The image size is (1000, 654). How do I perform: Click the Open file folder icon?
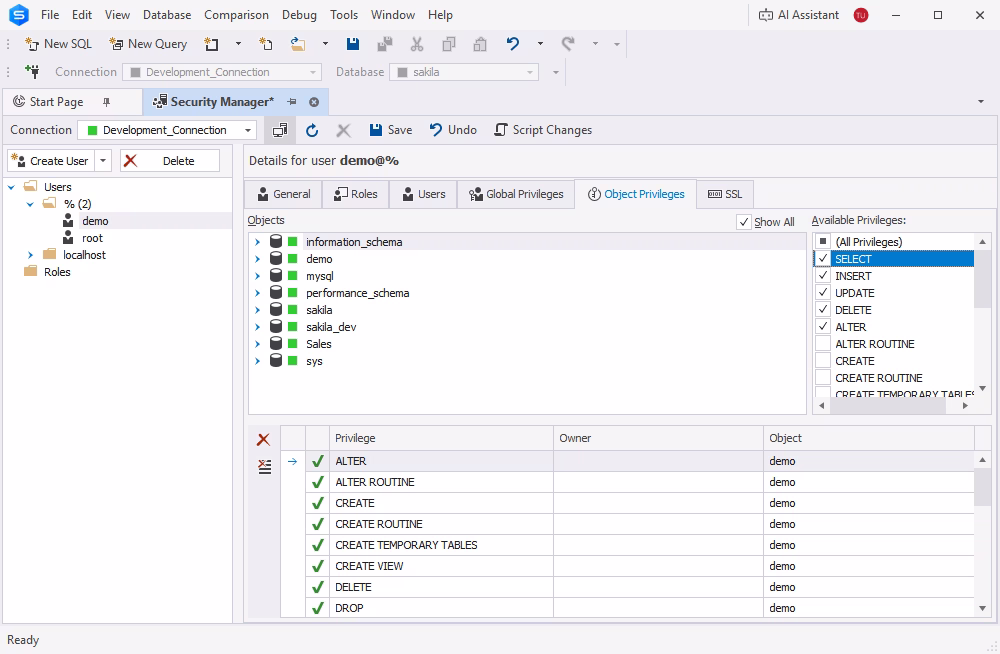pos(298,44)
